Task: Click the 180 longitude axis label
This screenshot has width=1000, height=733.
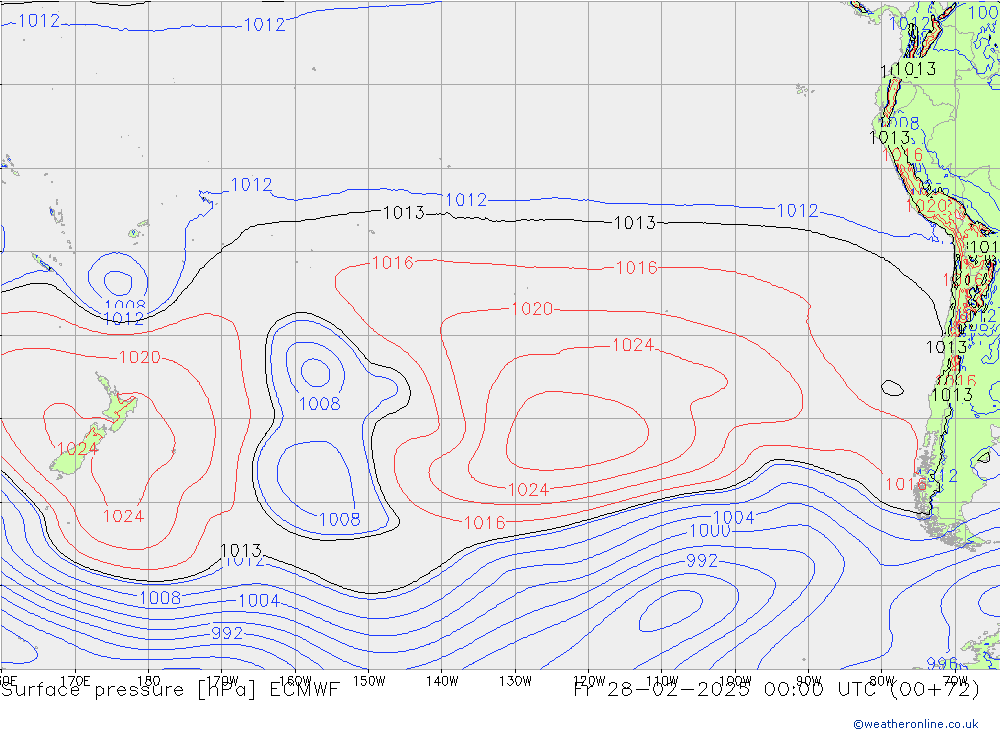Action: 149,681
